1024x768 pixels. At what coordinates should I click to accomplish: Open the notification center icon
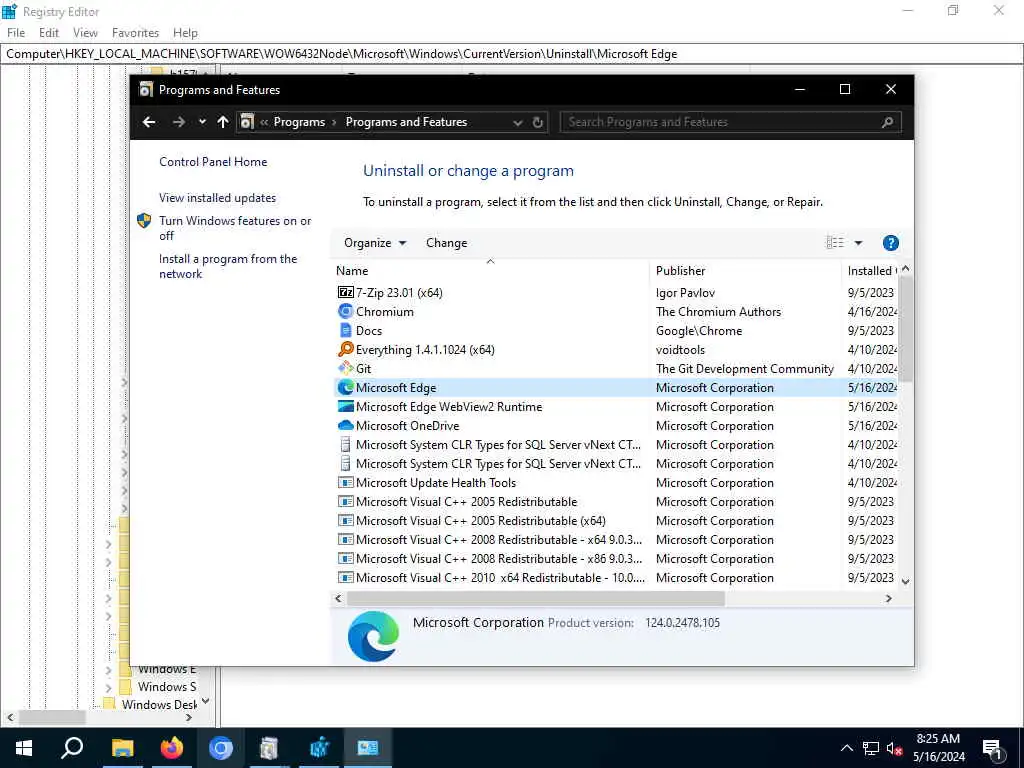coord(993,750)
